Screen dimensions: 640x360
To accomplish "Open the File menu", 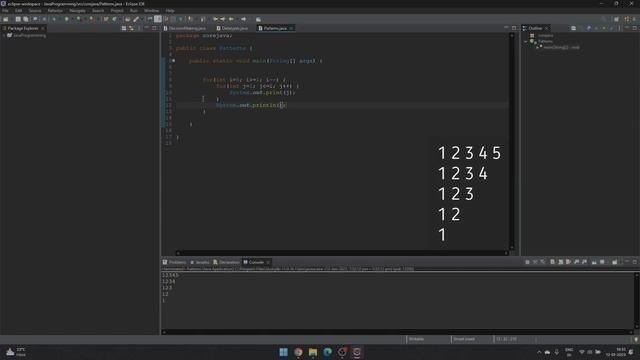I will 5,11.
